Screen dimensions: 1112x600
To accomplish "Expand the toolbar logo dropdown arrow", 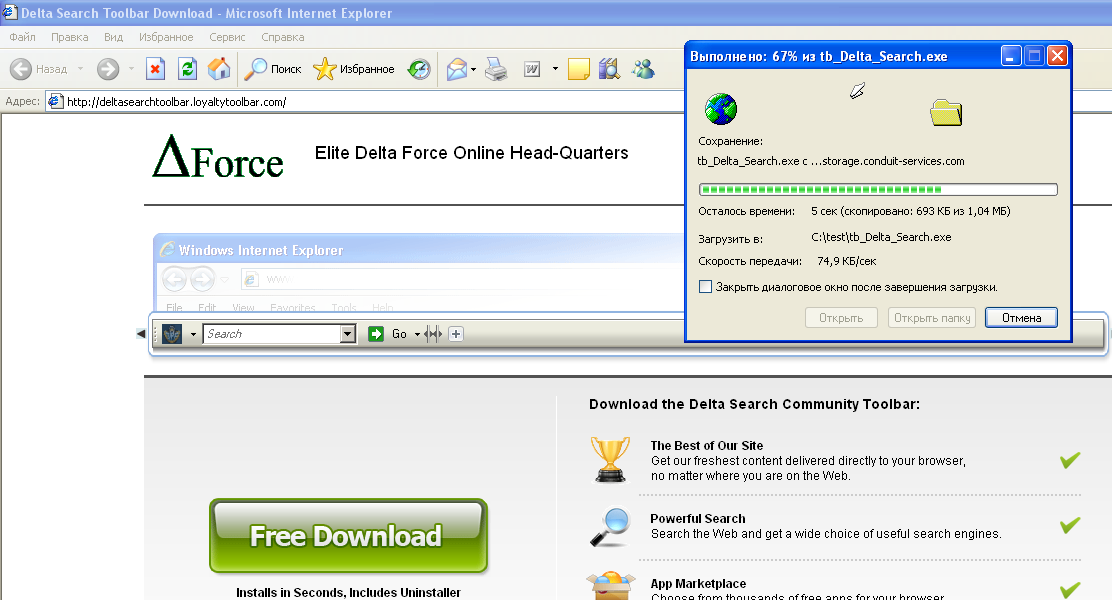I will click(x=193, y=334).
